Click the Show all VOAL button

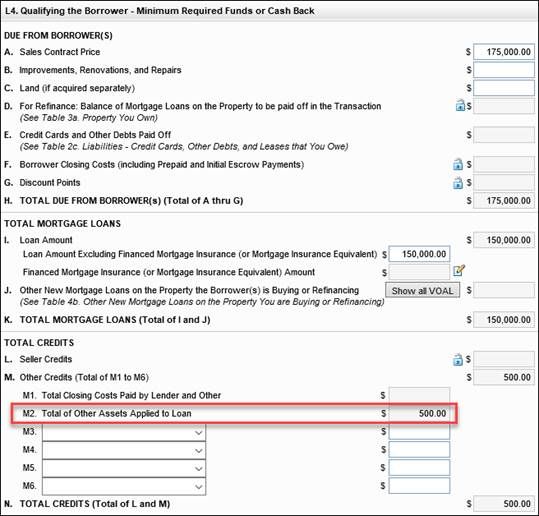coord(422,290)
